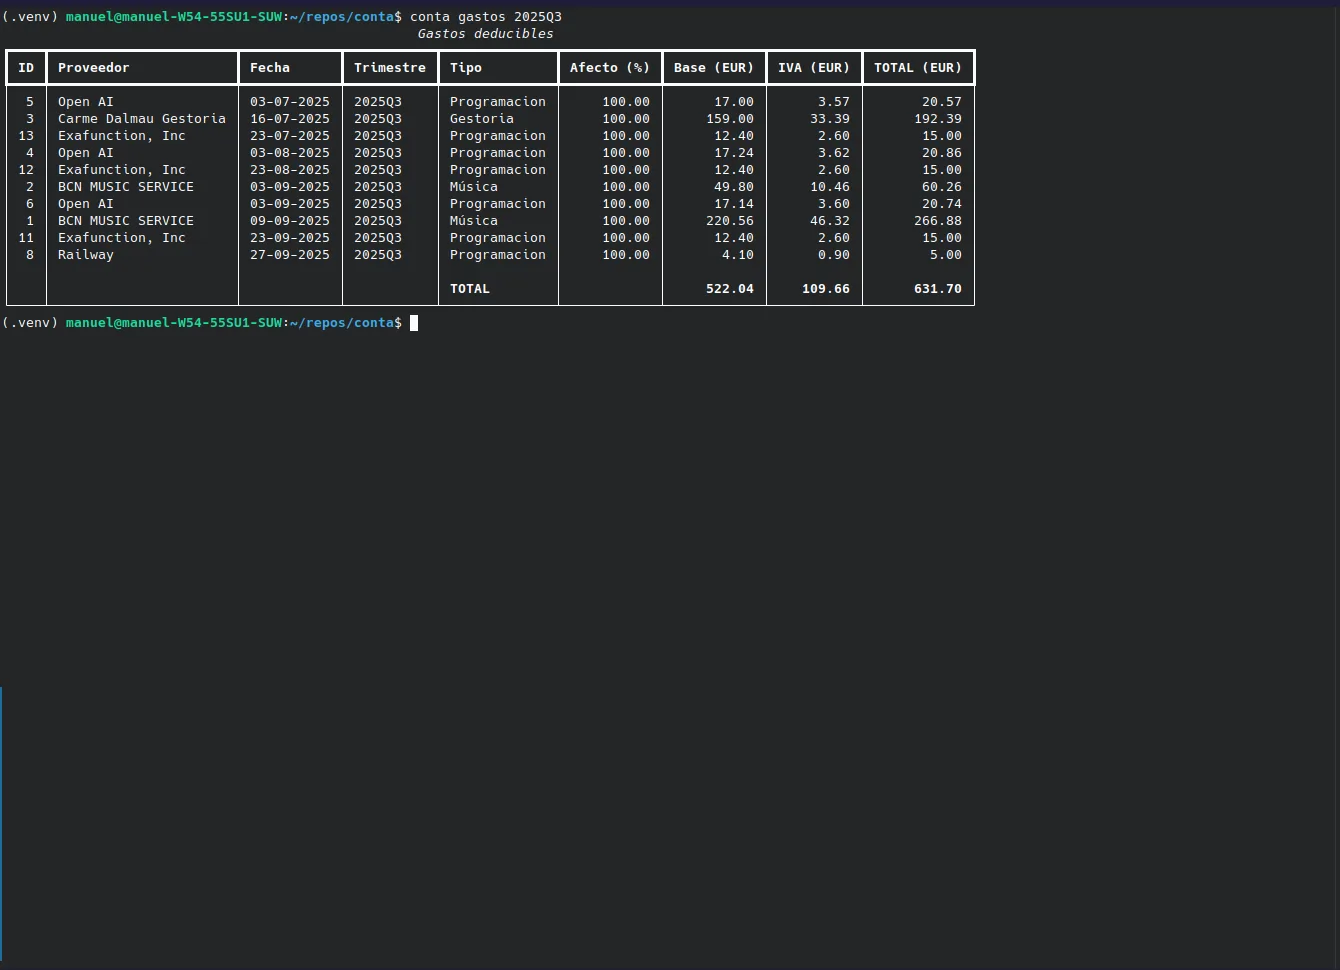This screenshot has width=1340, height=970.
Task: Click the 'Gestoria' type cell
Action: (x=482, y=119)
